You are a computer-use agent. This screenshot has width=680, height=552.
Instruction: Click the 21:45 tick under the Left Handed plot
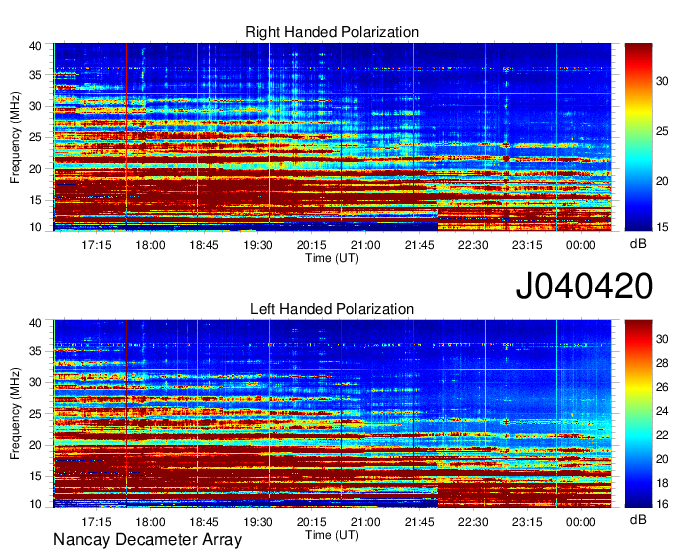point(419,522)
